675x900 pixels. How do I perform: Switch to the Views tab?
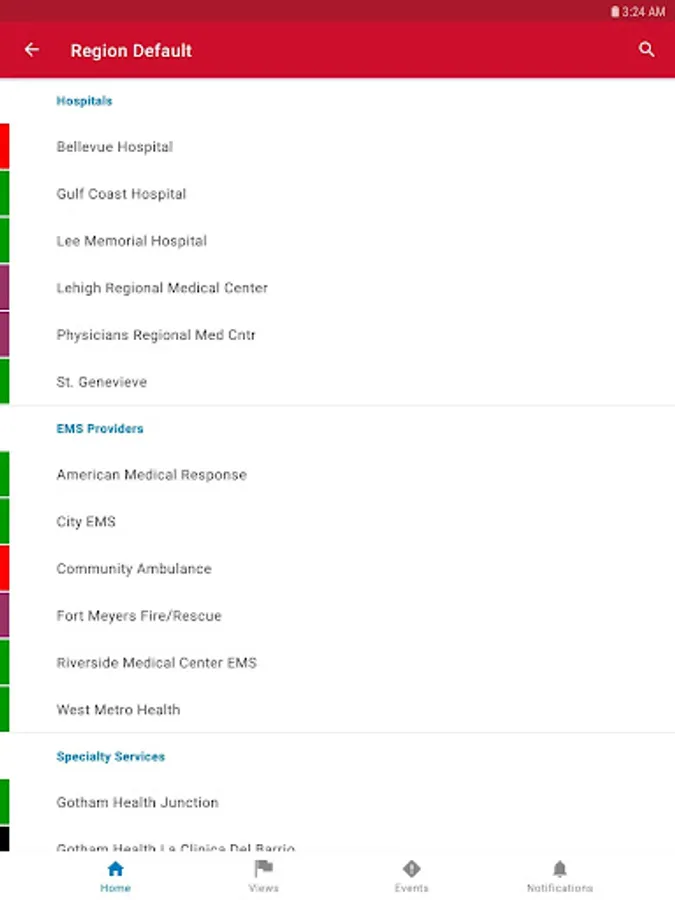pyautogui.click(x=263, y=876)
